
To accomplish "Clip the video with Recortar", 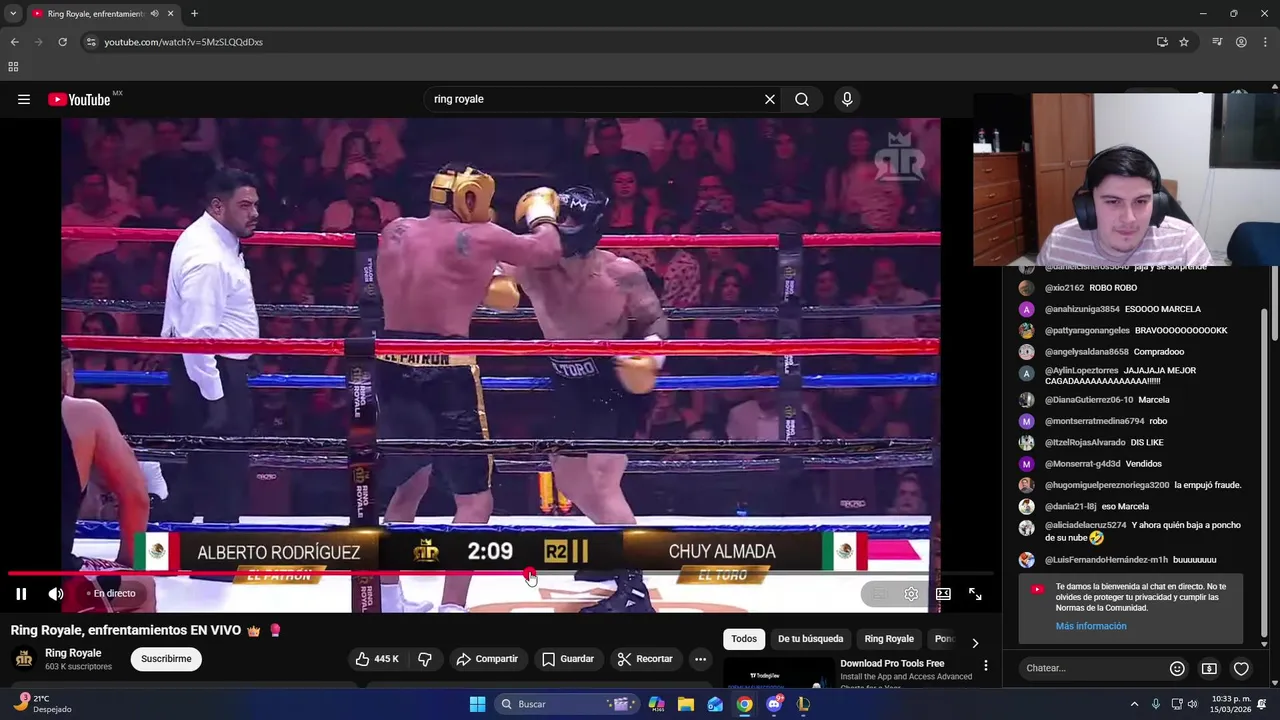I will pyautogui.click(x=645, y=659).
